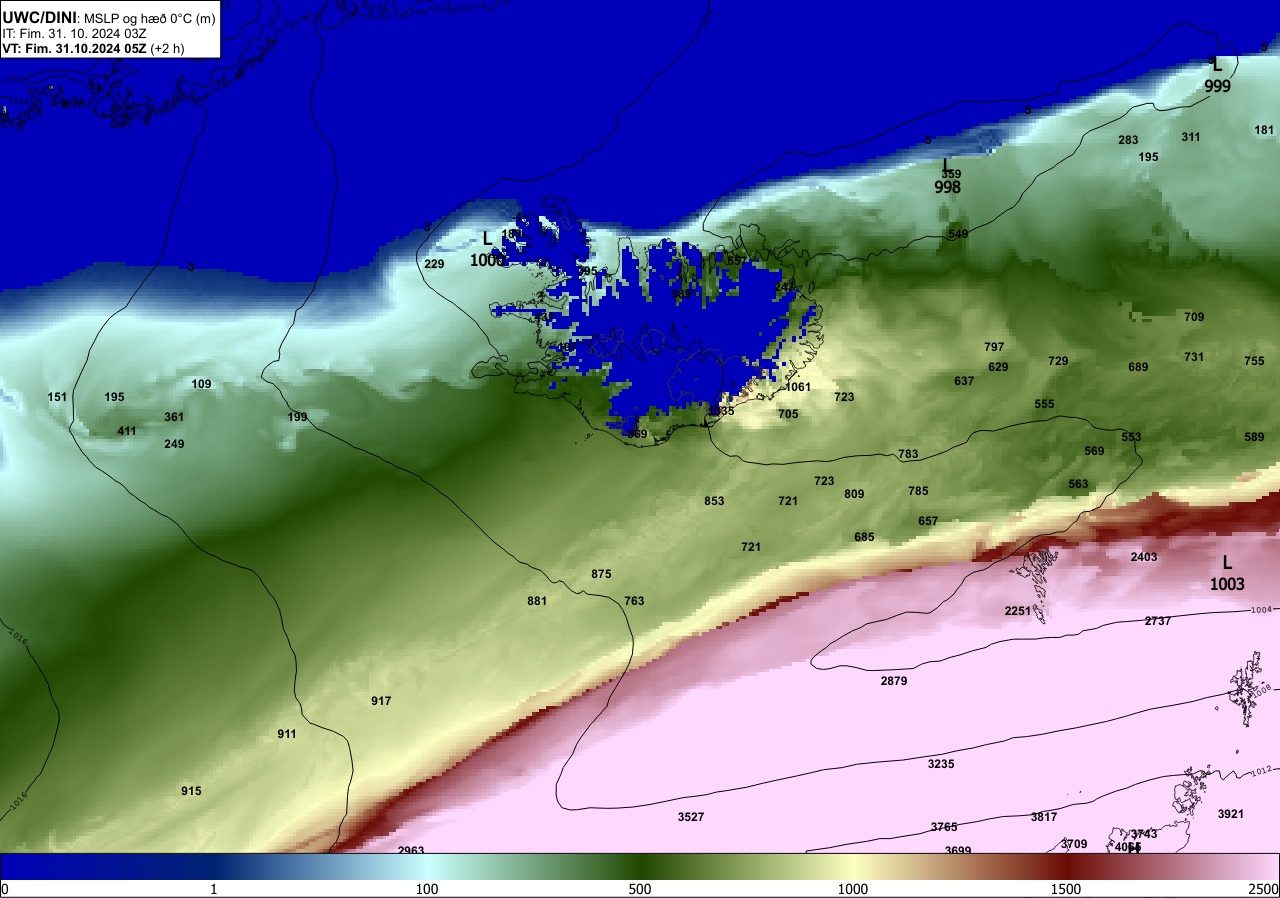The width and height of the screenshot is (1280, 898).
Task: Click the height value 915
Action: coord(191,791)
